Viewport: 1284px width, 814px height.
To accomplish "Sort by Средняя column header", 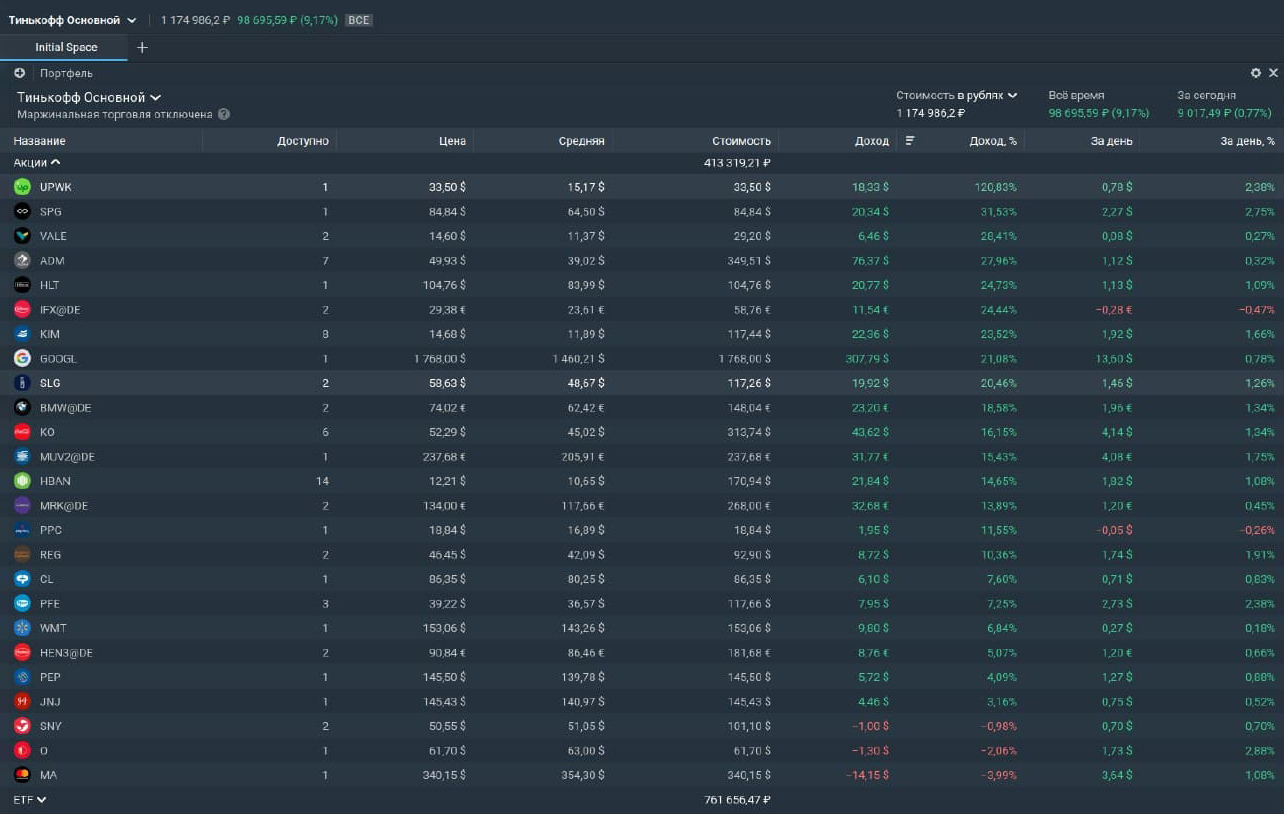I will tap(582, 141).
